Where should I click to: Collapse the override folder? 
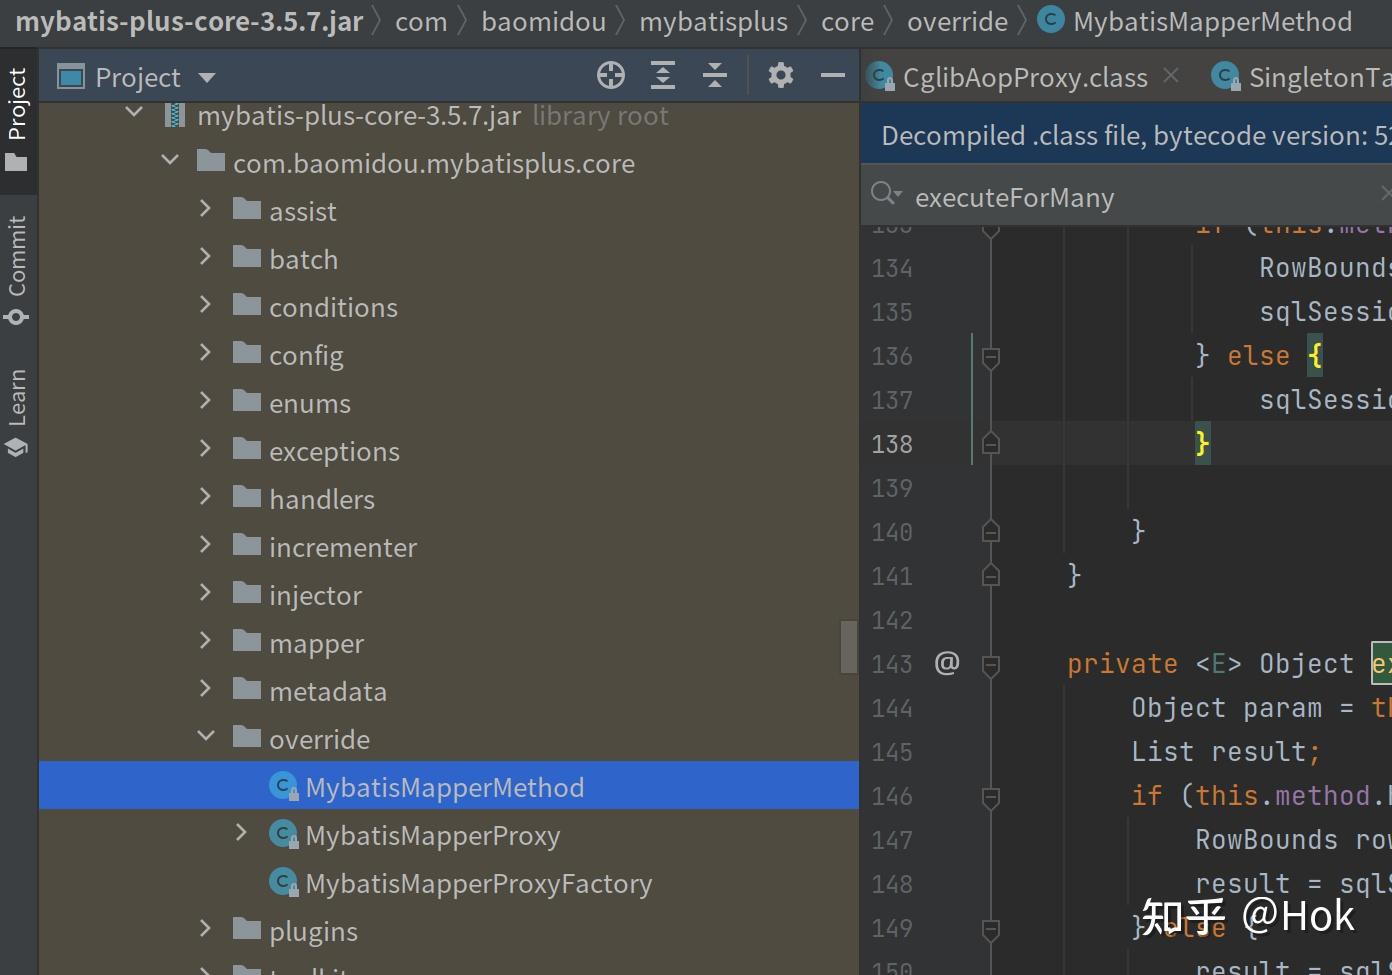(x=206, y=738)
